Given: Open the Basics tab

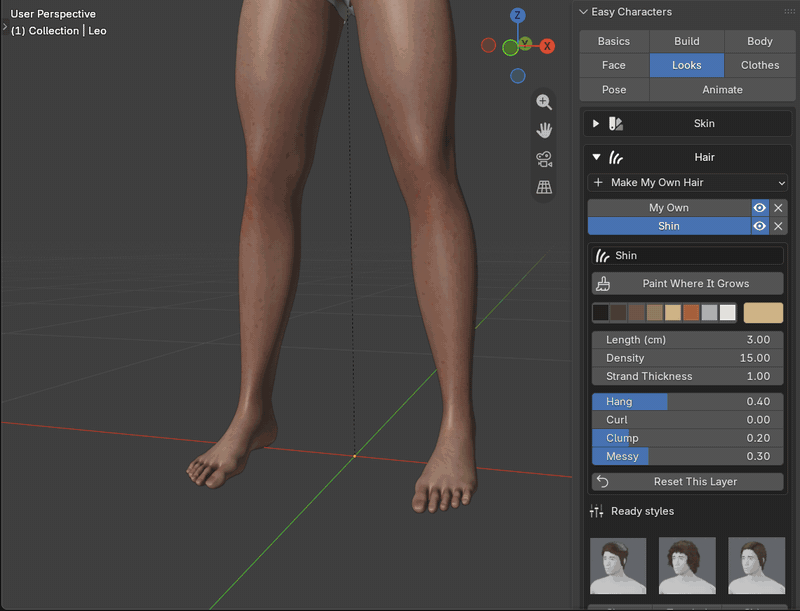Looking at the screenshot, I should tap(614, 41).
